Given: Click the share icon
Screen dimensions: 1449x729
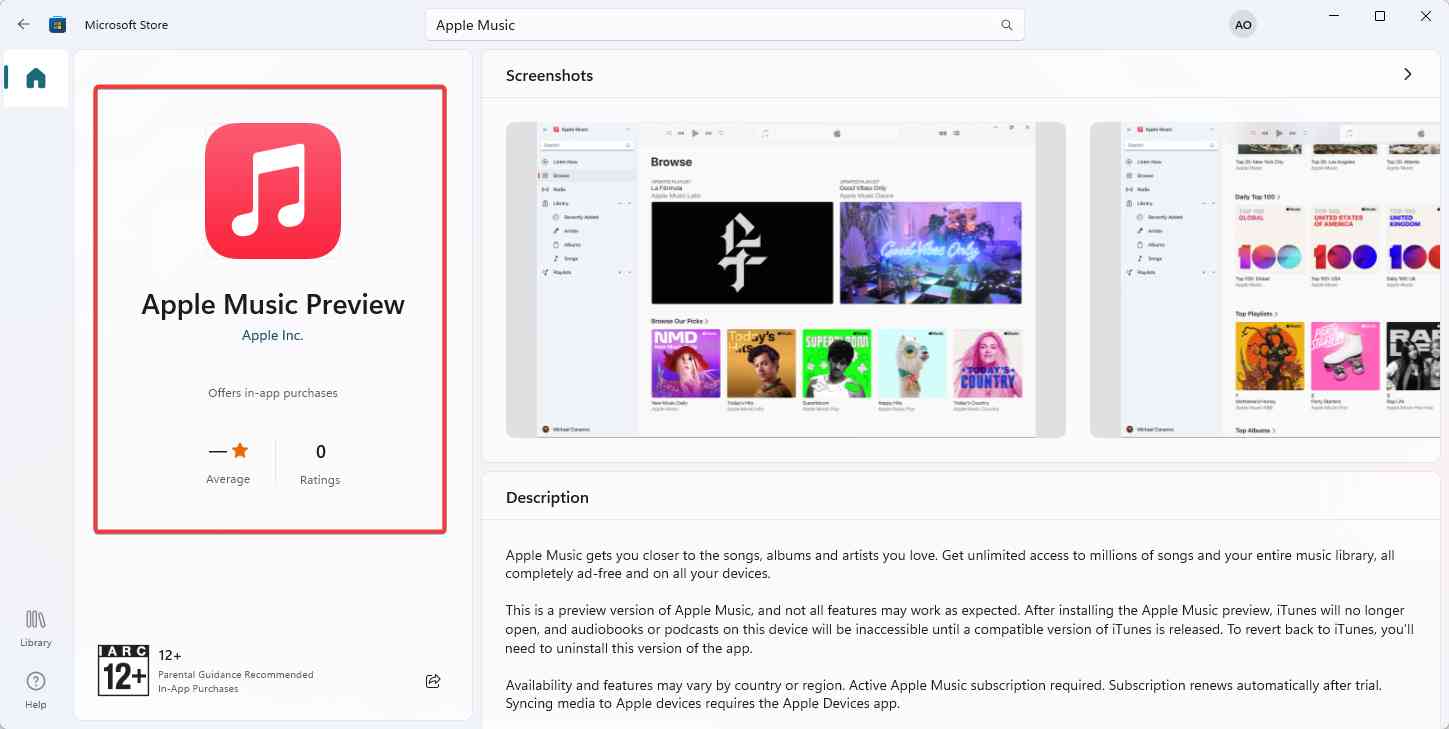Looking at the screenshot, I should click(433, 681).
